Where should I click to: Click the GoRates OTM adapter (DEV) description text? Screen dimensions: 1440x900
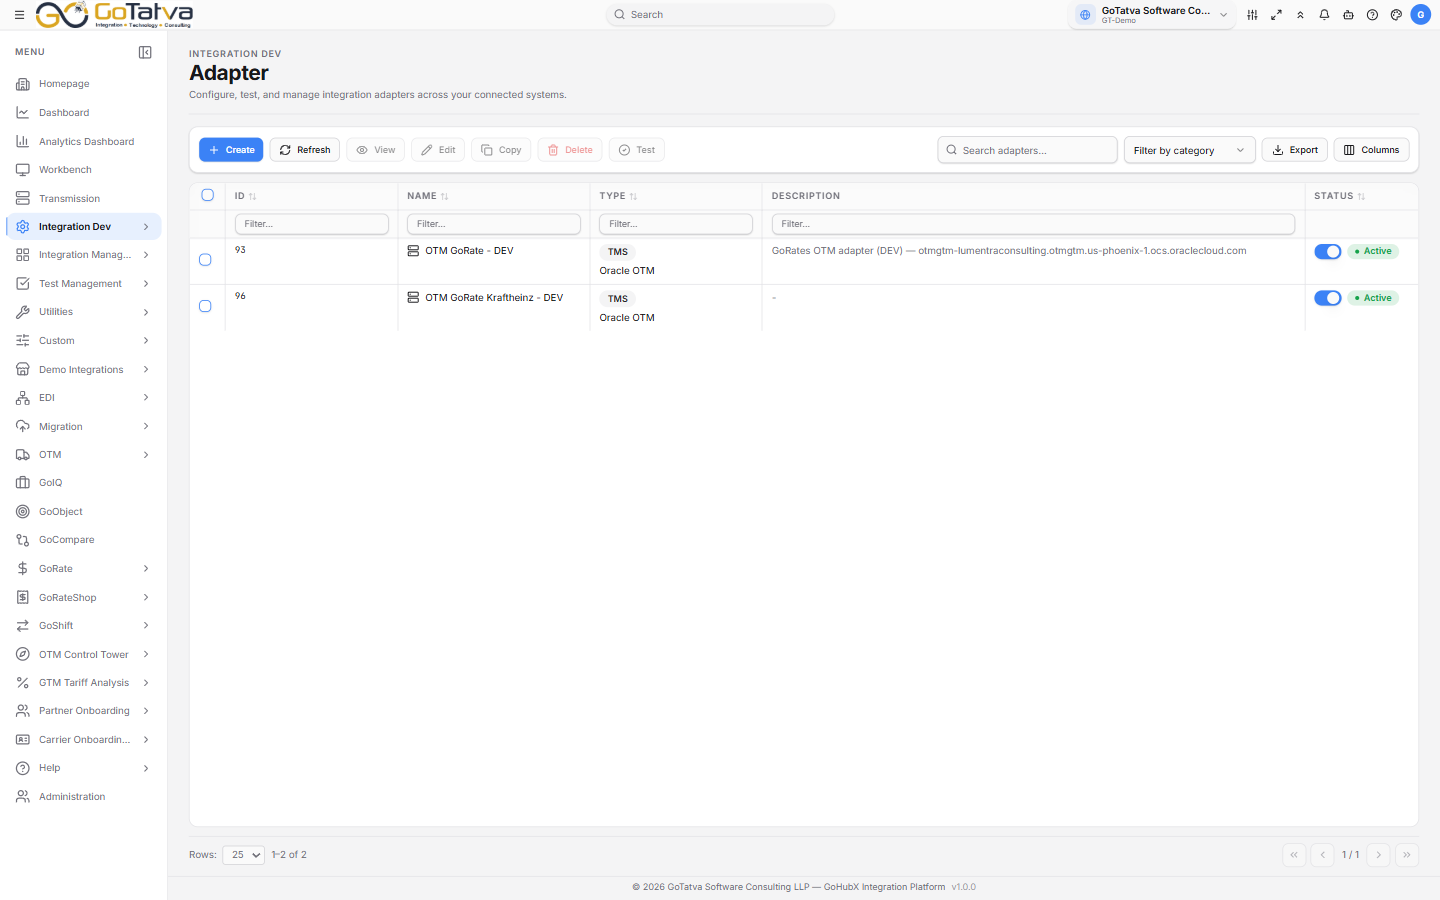tap(1009, 251)
